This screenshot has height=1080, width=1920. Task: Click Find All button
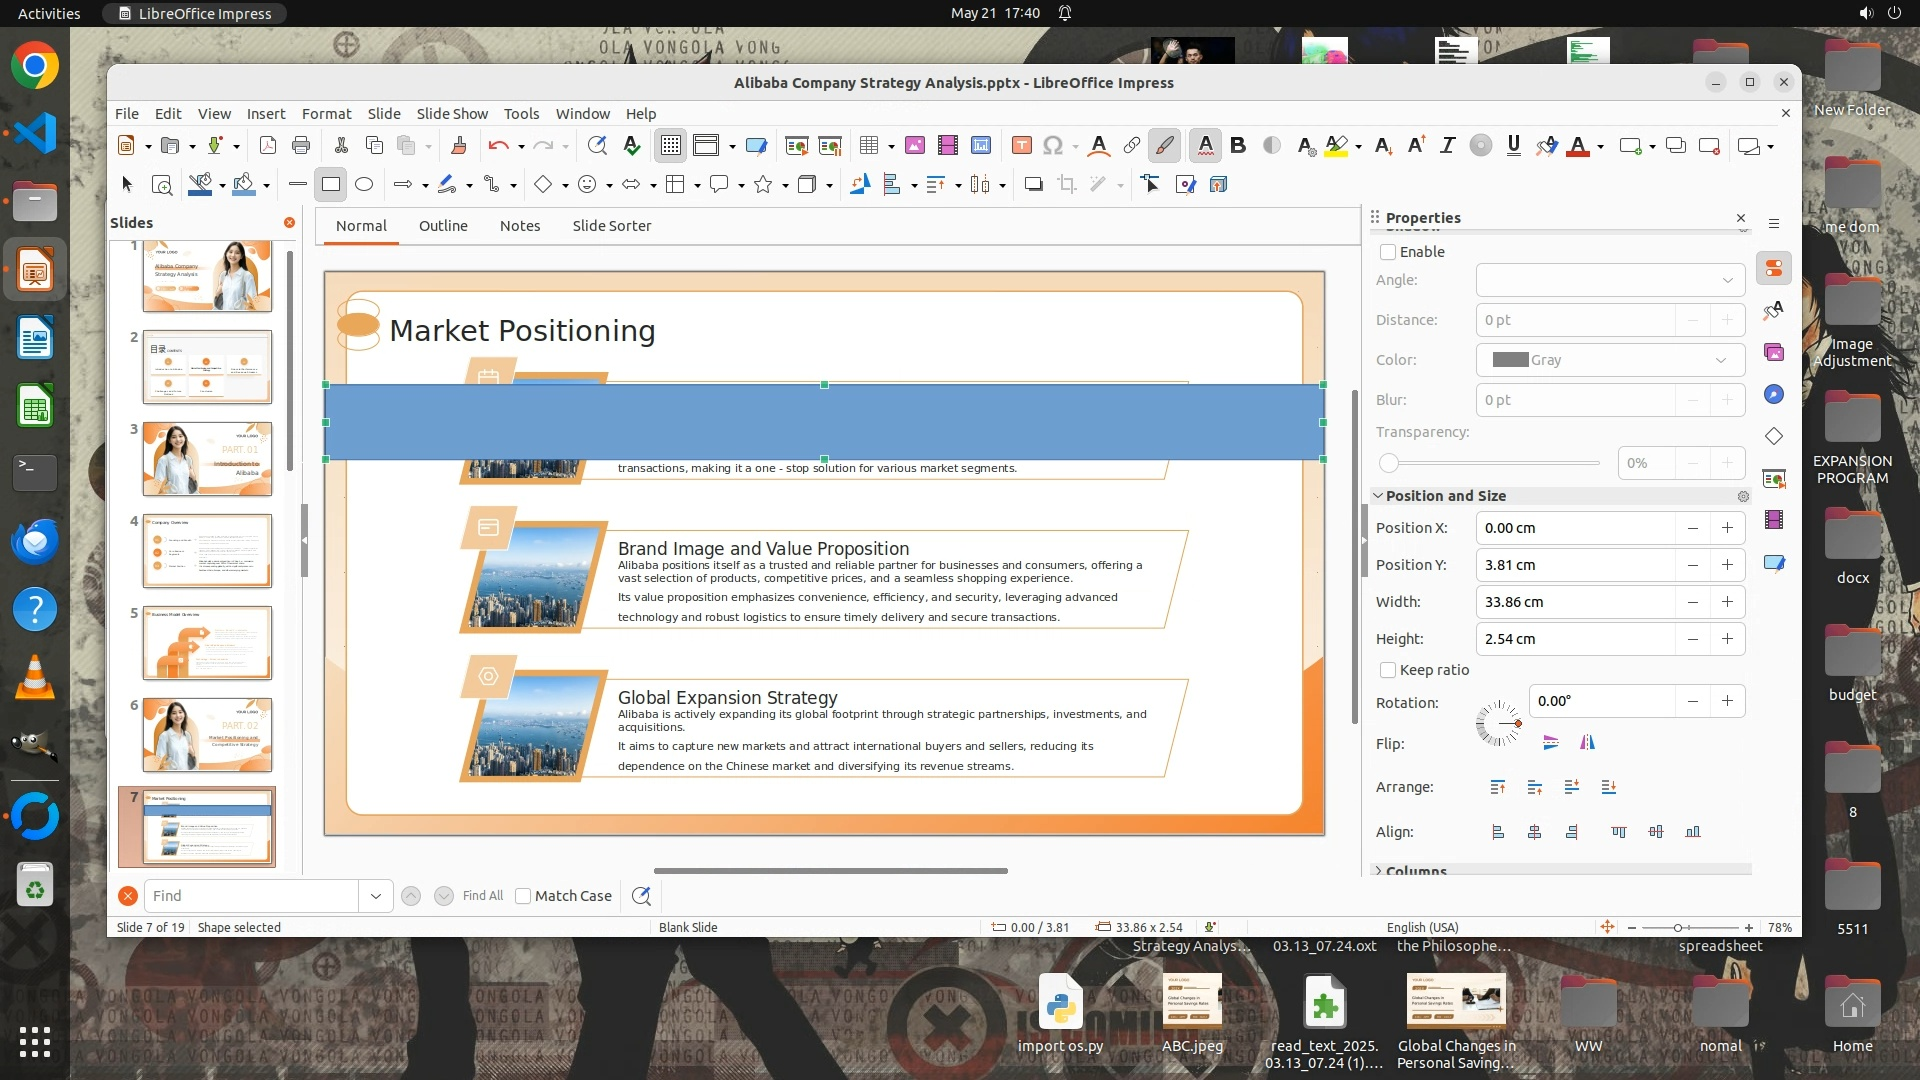point(483,896)
